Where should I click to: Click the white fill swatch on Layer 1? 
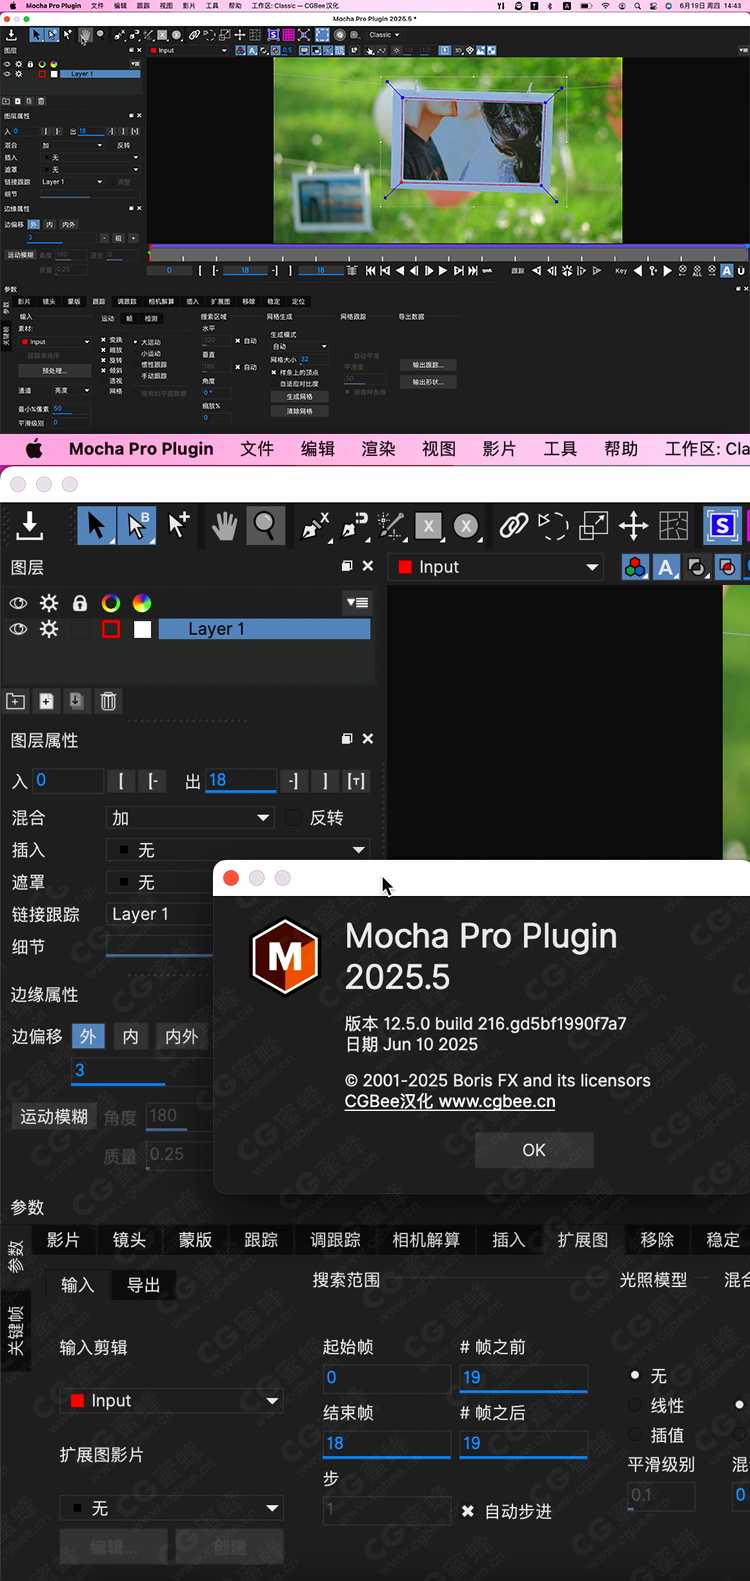(x=142, y=629)
